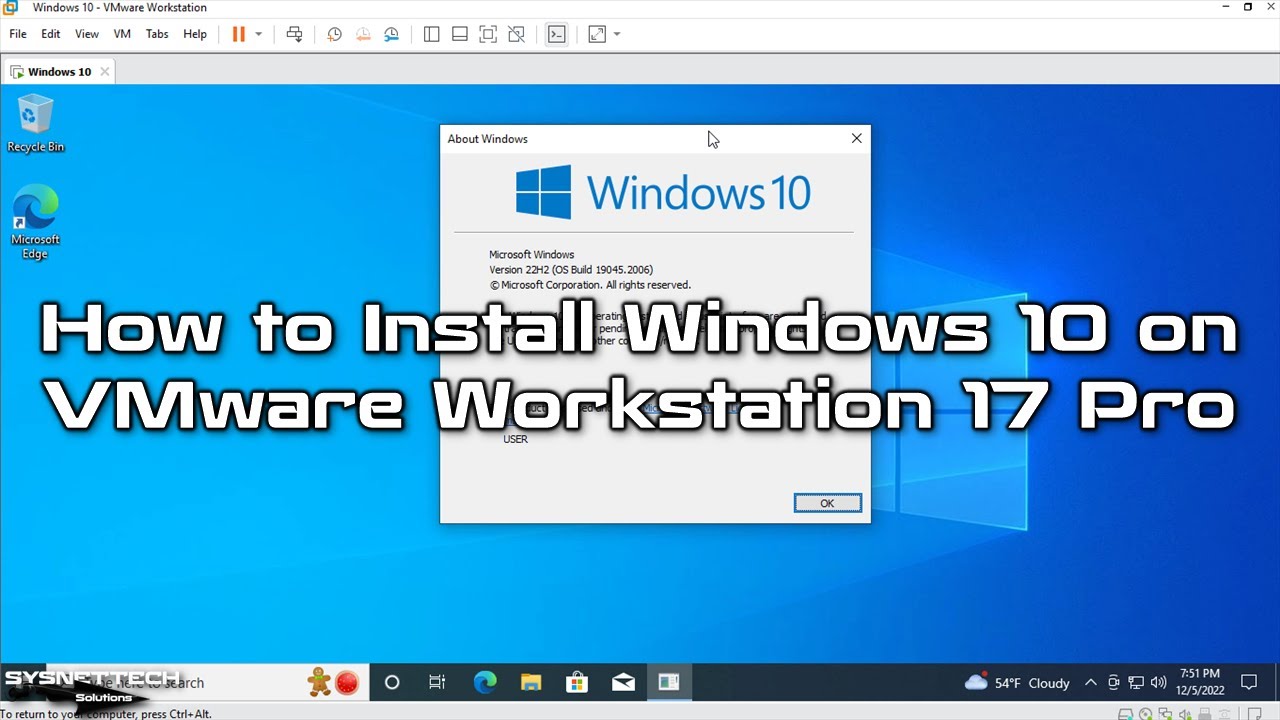Open the View menu
Screen dimensions: 1280x720
[87, 34]
